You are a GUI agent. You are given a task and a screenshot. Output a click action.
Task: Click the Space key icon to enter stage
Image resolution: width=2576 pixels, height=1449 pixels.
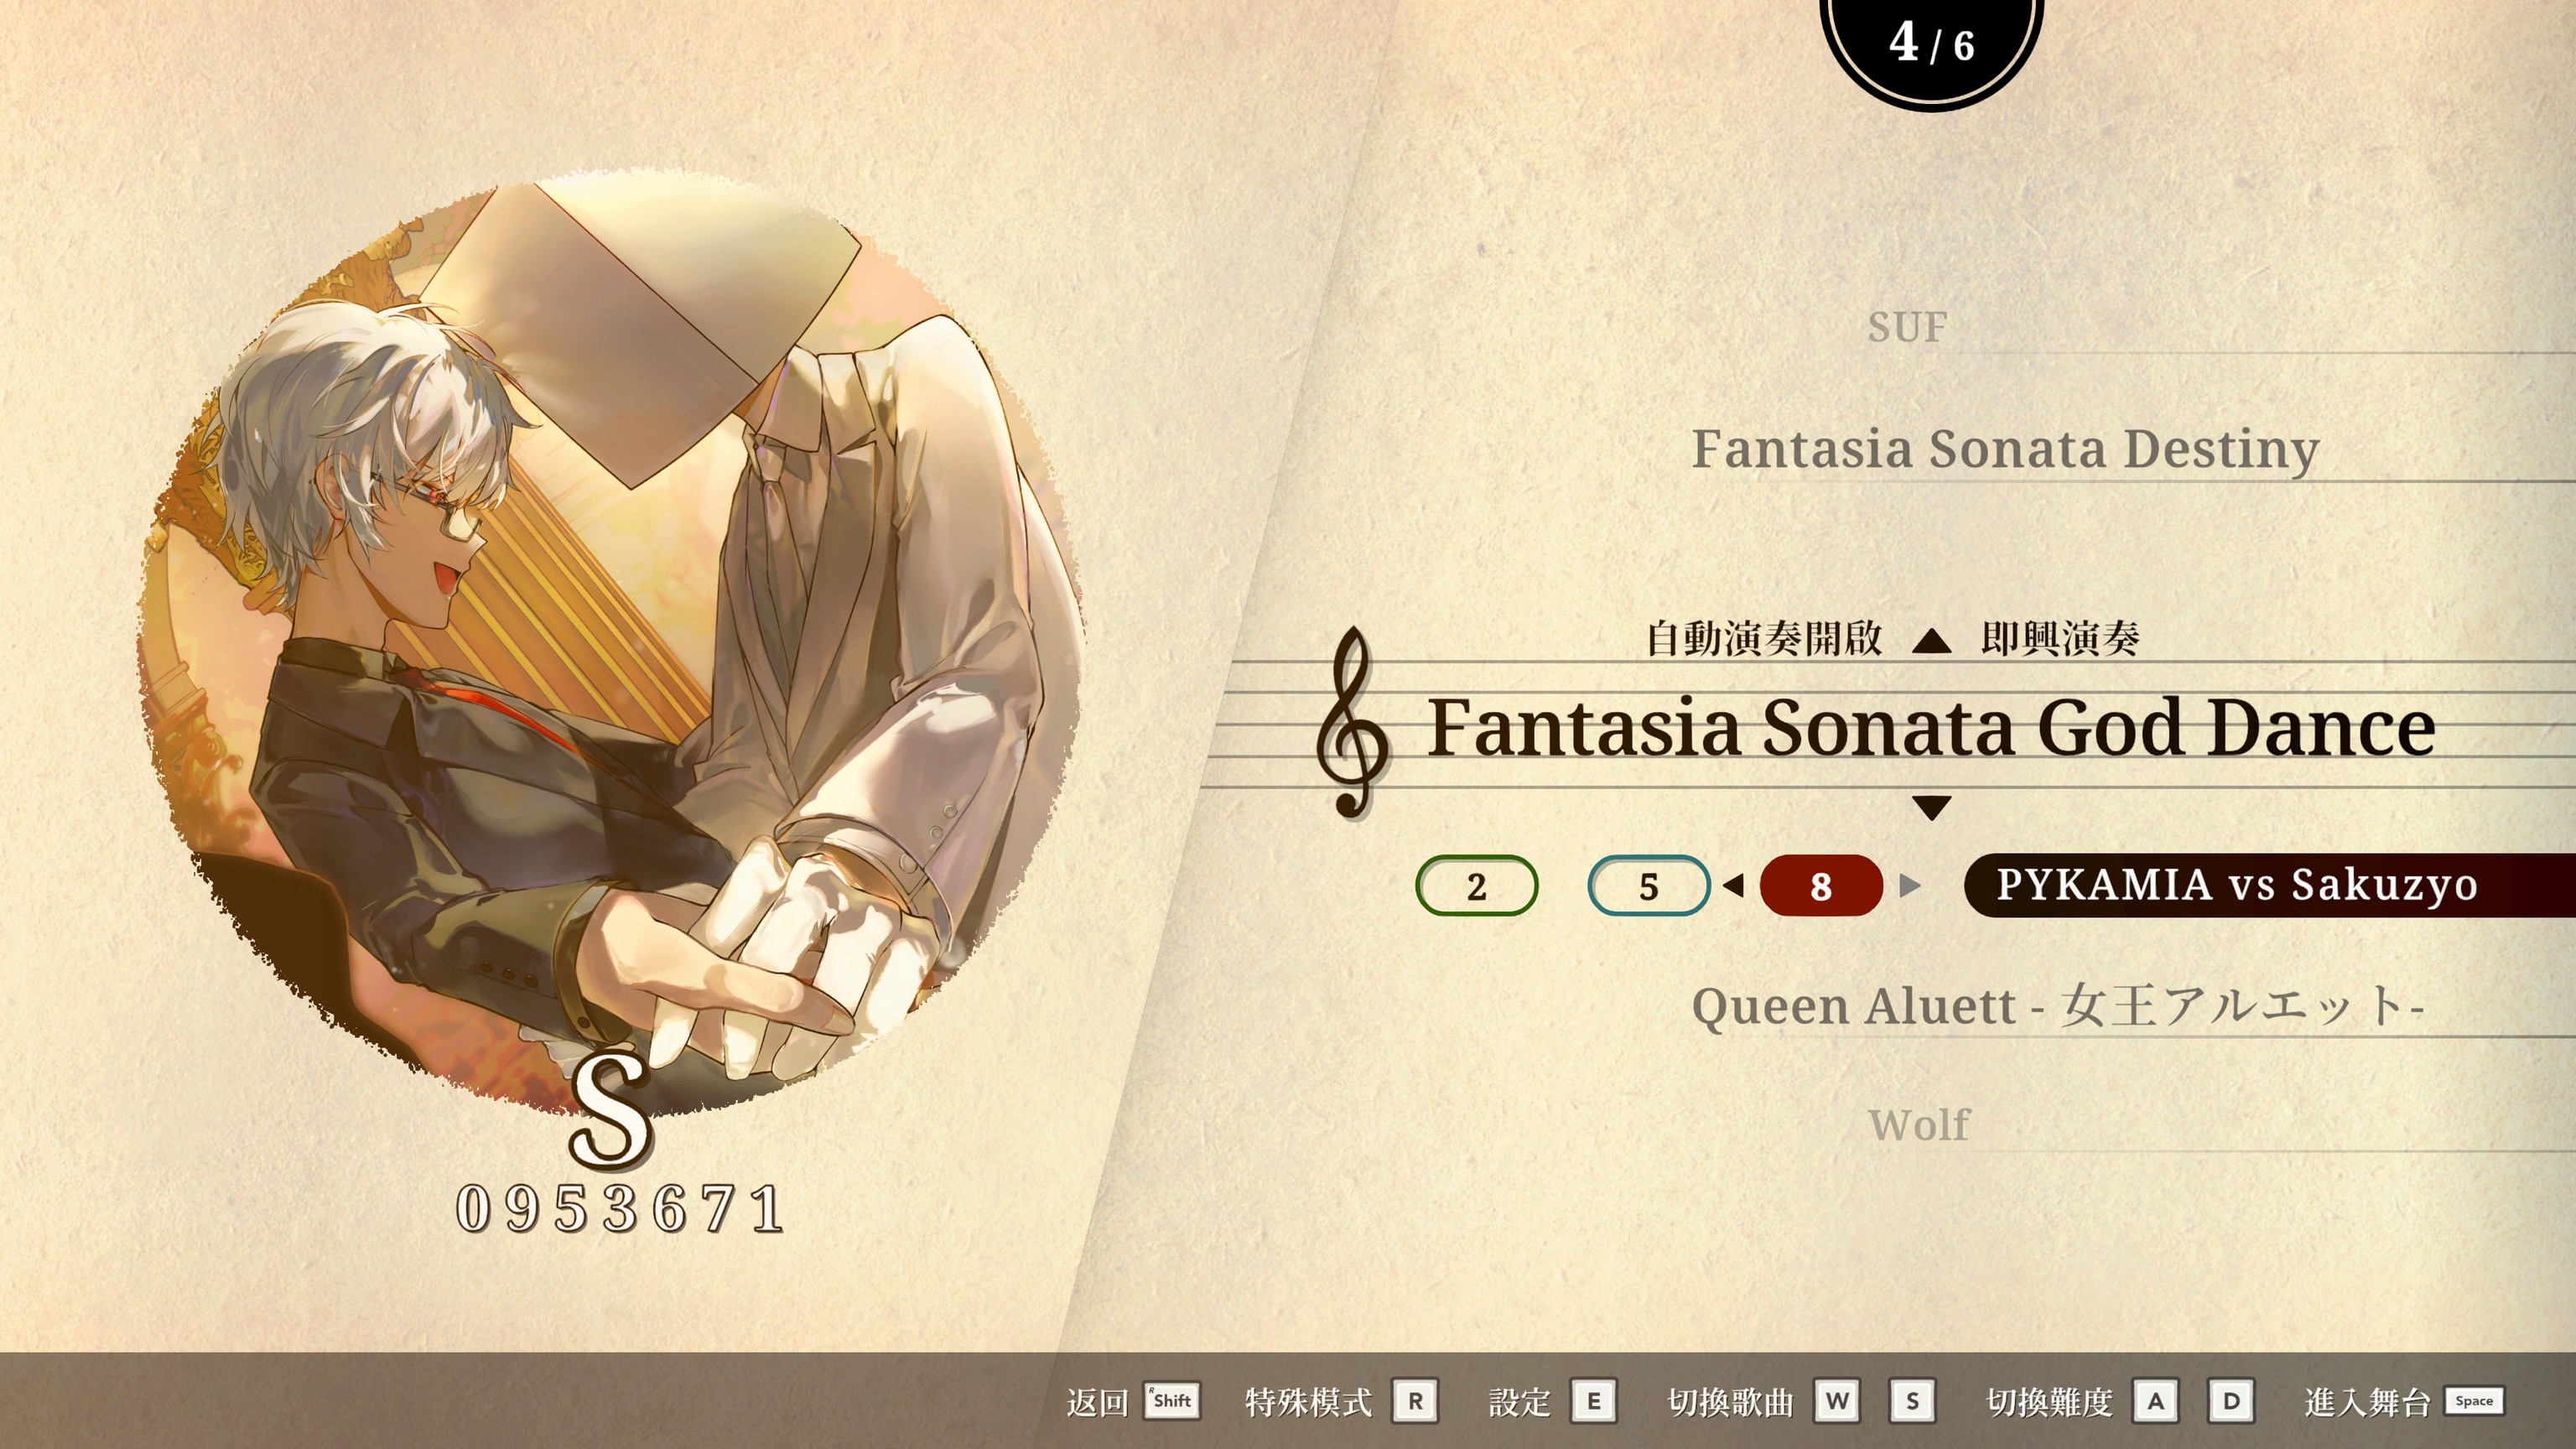point(2474,1401)
